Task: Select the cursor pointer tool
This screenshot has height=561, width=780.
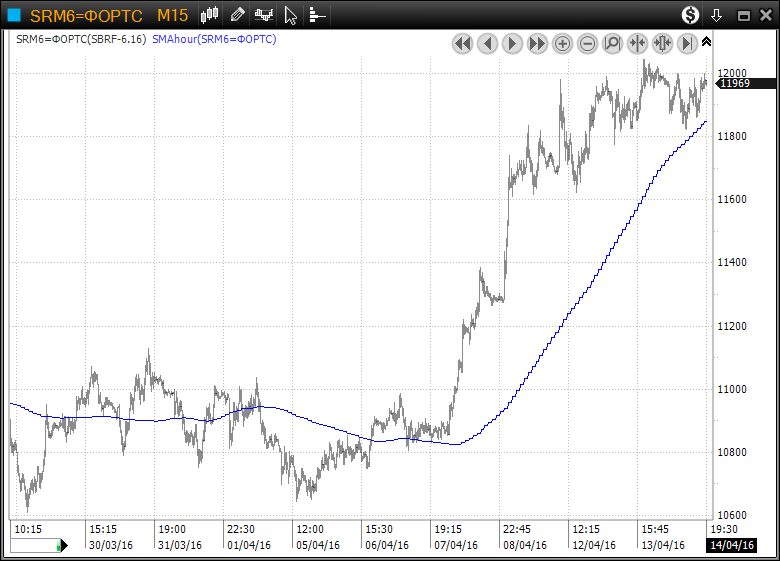Action: 291,15
